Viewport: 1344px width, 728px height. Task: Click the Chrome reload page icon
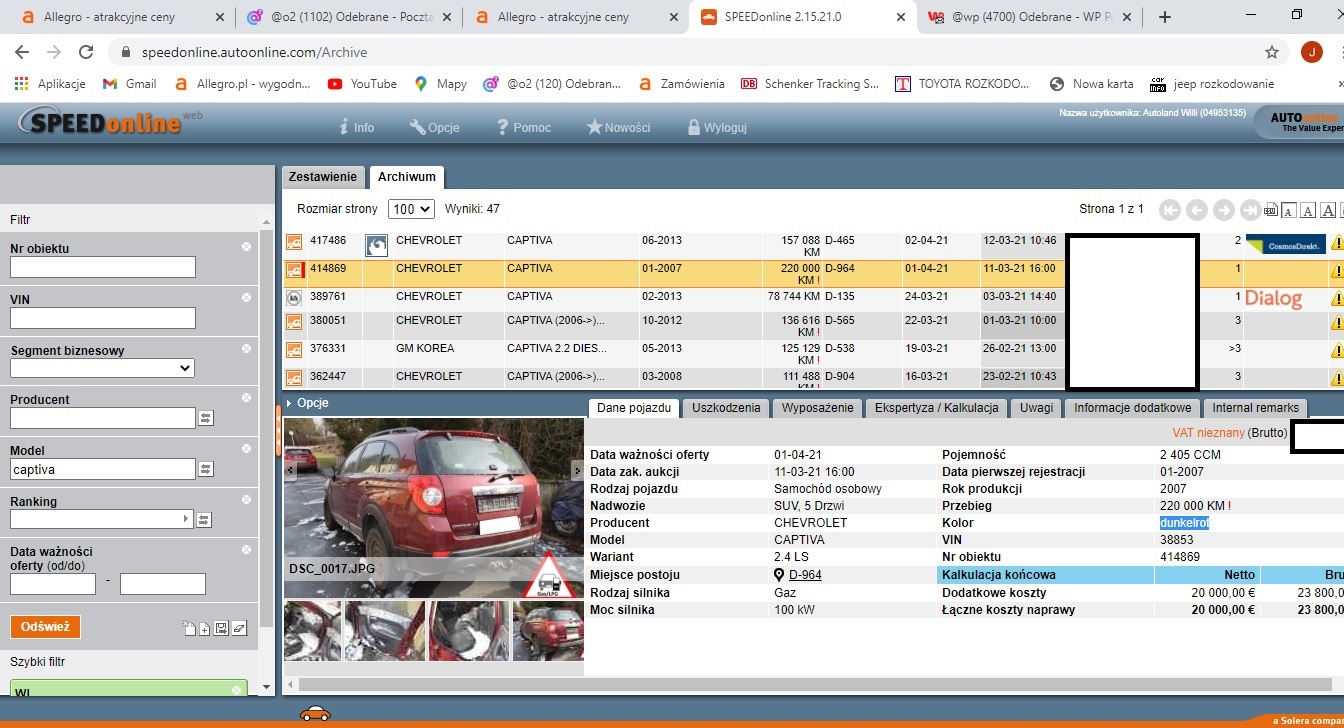(x=86, y=52)
